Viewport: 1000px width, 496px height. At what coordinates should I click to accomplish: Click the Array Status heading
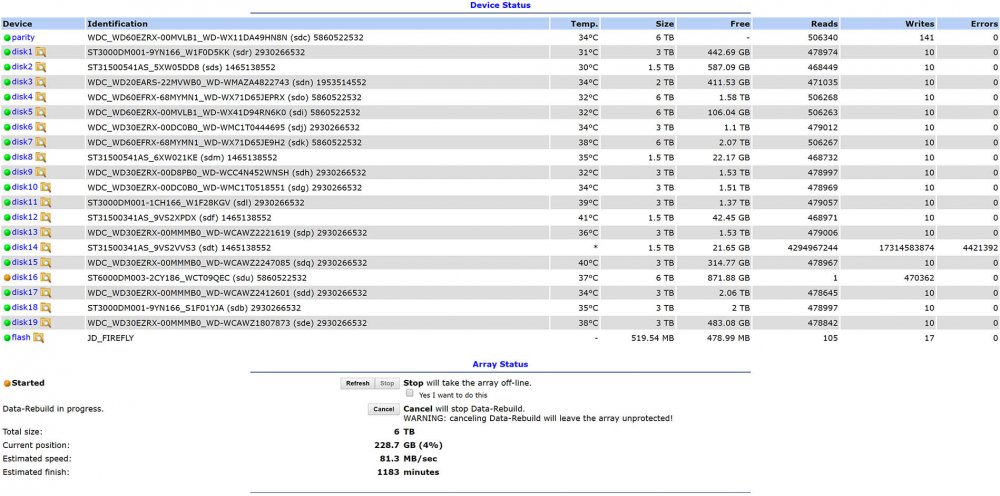point(500,365)
